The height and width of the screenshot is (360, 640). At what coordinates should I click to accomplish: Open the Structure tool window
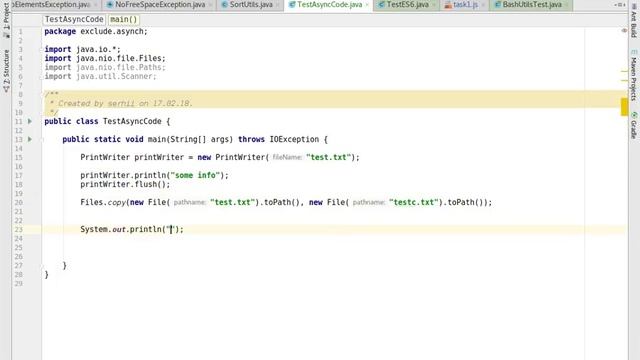[x=6, y=71]
